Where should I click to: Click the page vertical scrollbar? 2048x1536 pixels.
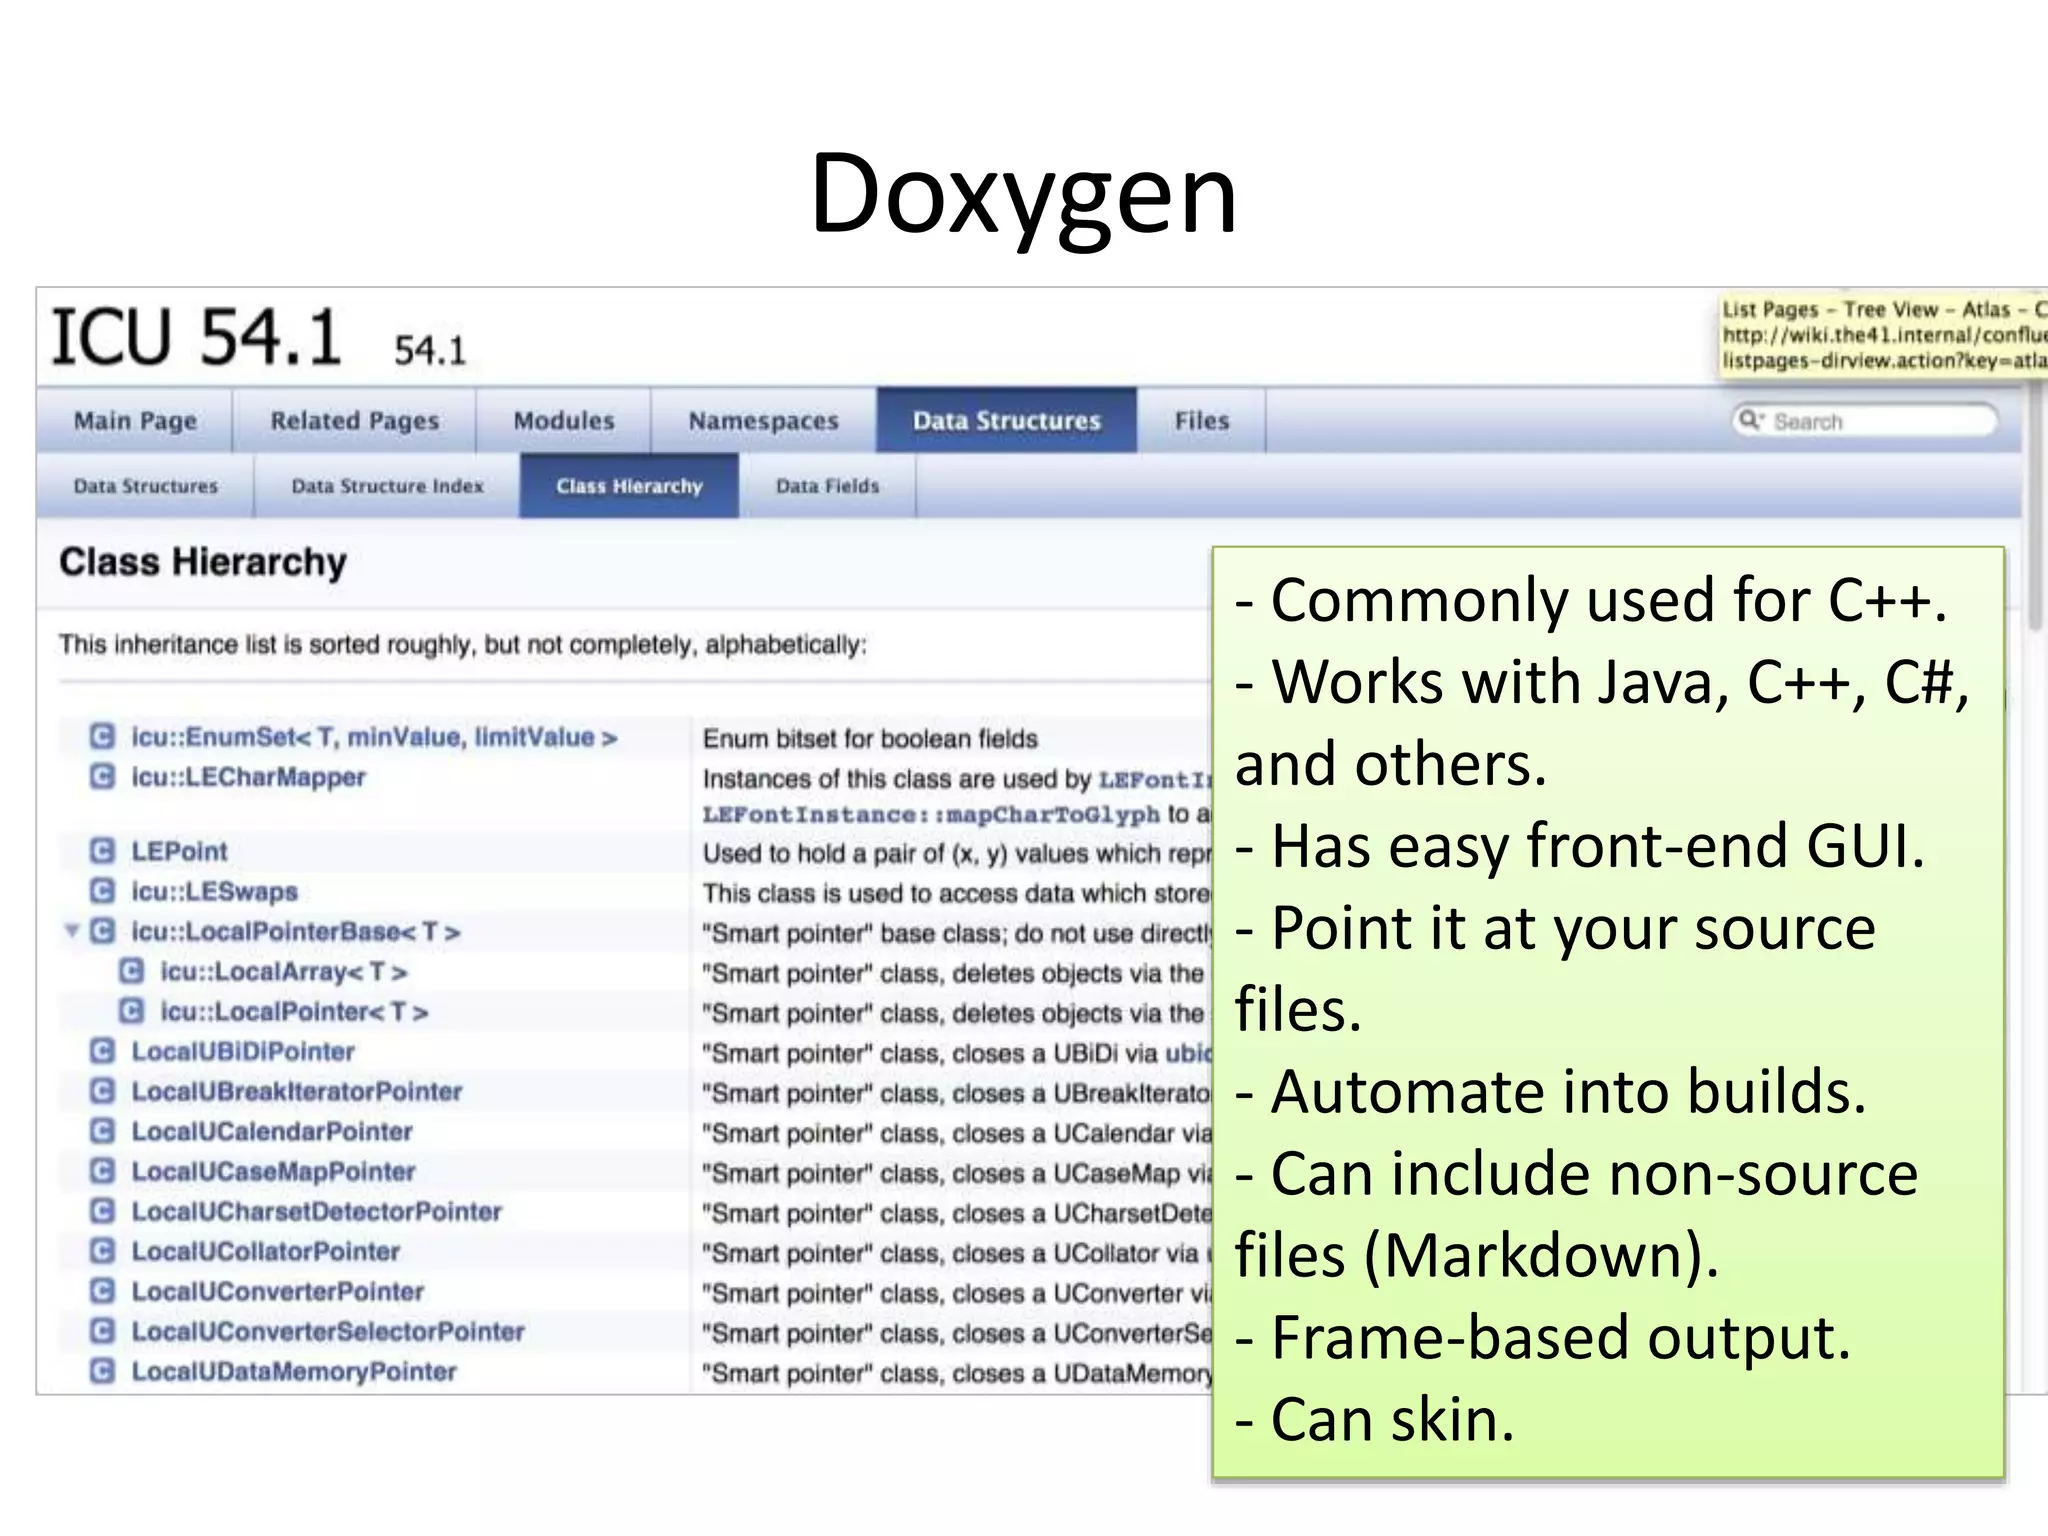click(2034, 510)
